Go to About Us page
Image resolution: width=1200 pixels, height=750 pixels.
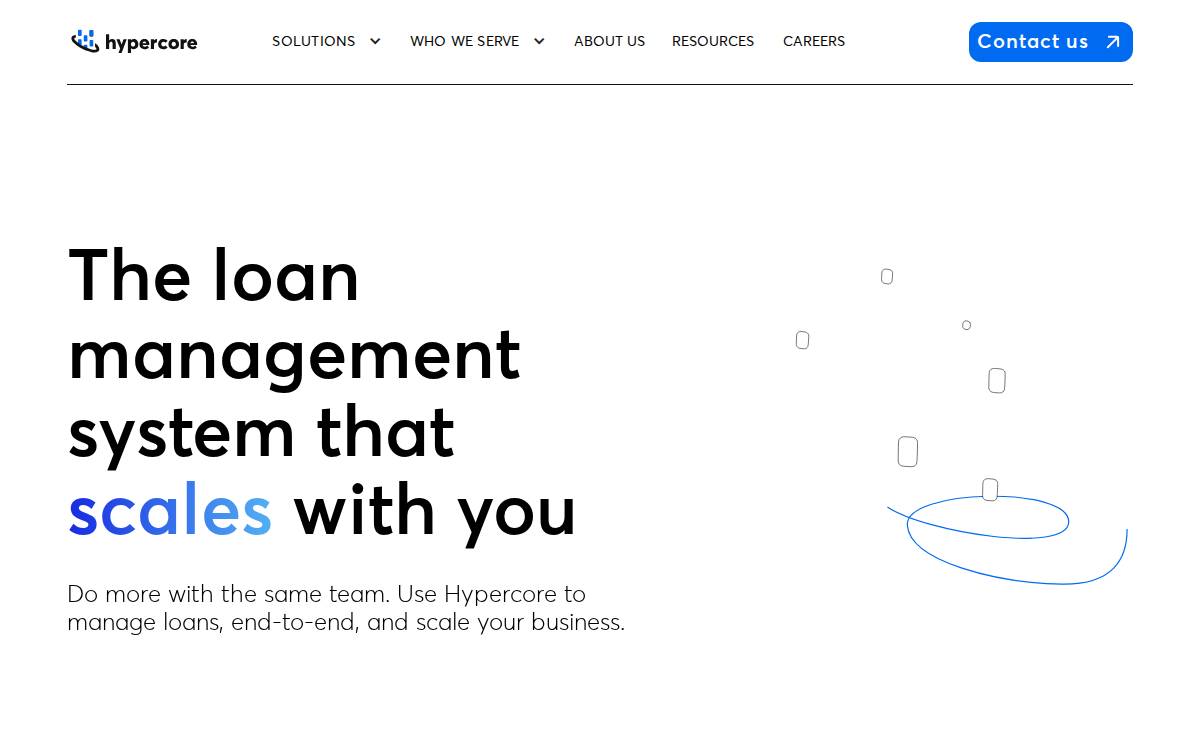(x=610, y=41)
